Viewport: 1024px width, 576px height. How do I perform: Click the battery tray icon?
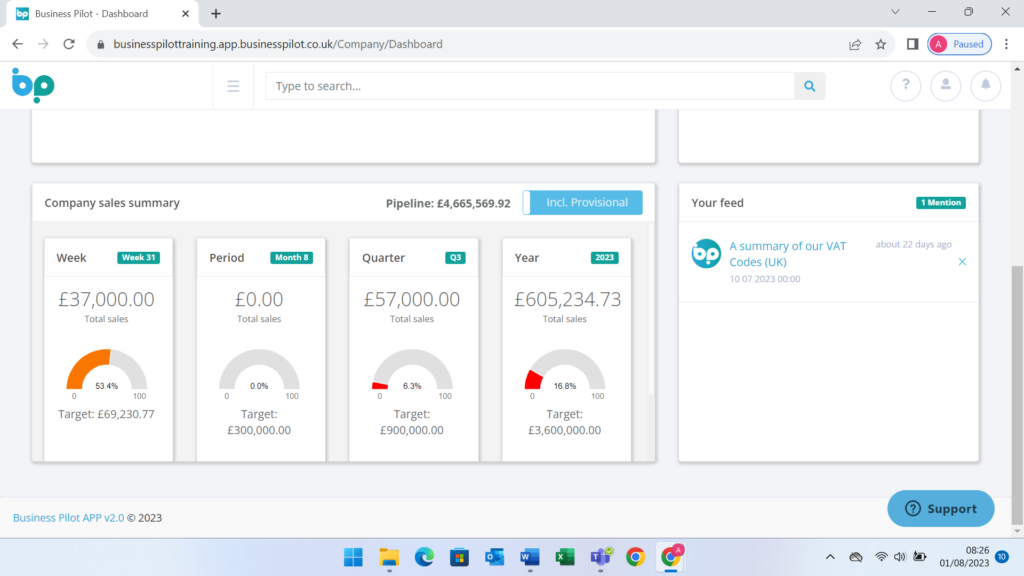pos(920,557)
